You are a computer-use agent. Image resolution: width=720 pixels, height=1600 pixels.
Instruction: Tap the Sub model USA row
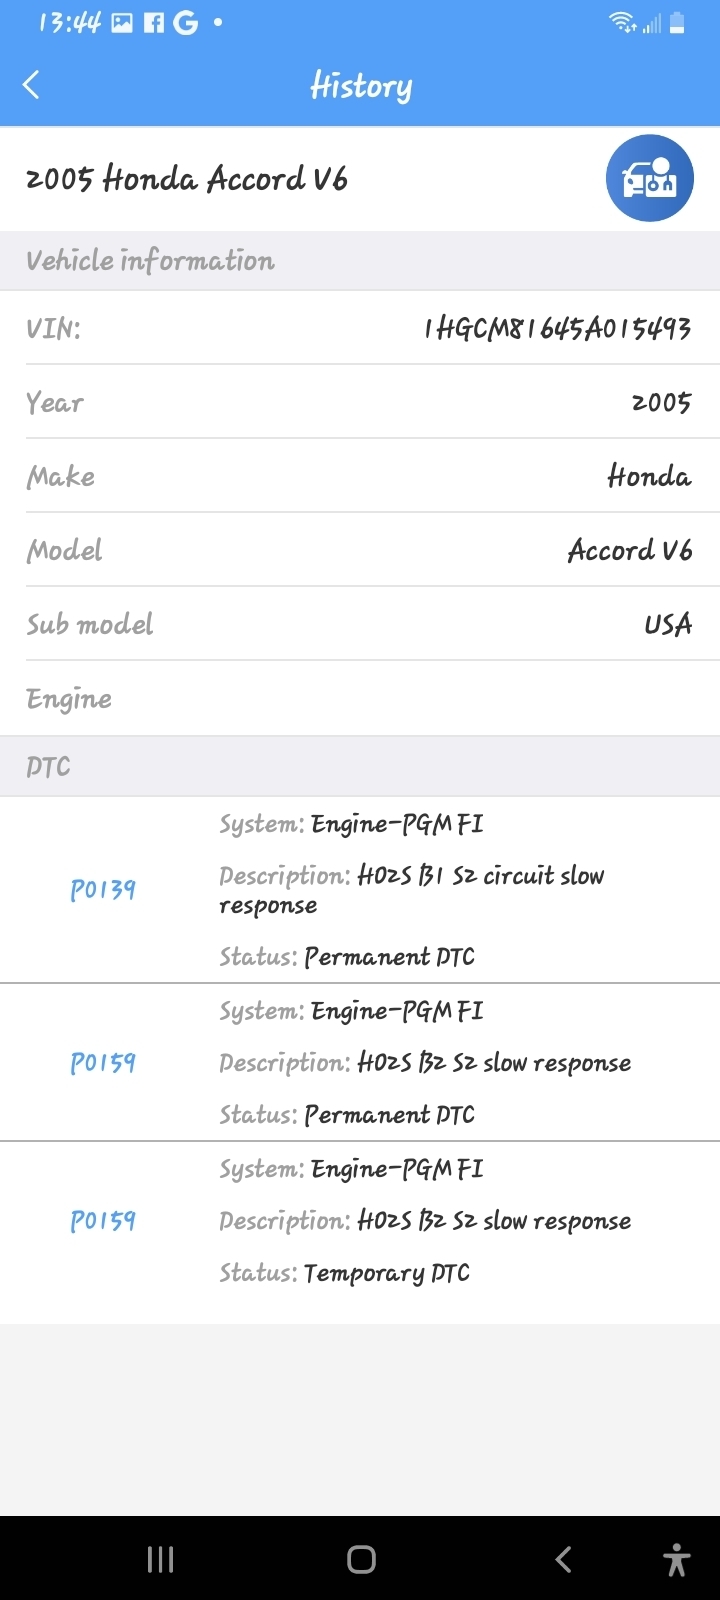360,624
